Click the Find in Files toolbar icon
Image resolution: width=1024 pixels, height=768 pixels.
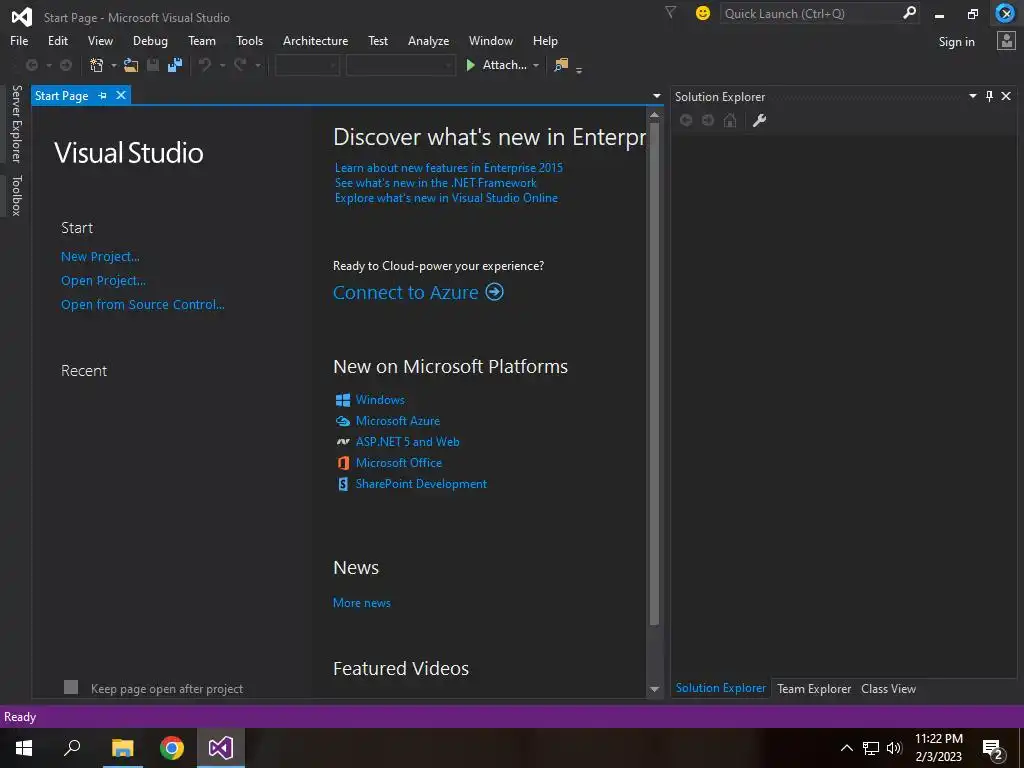pyautogui.click(x=561, y=65)
